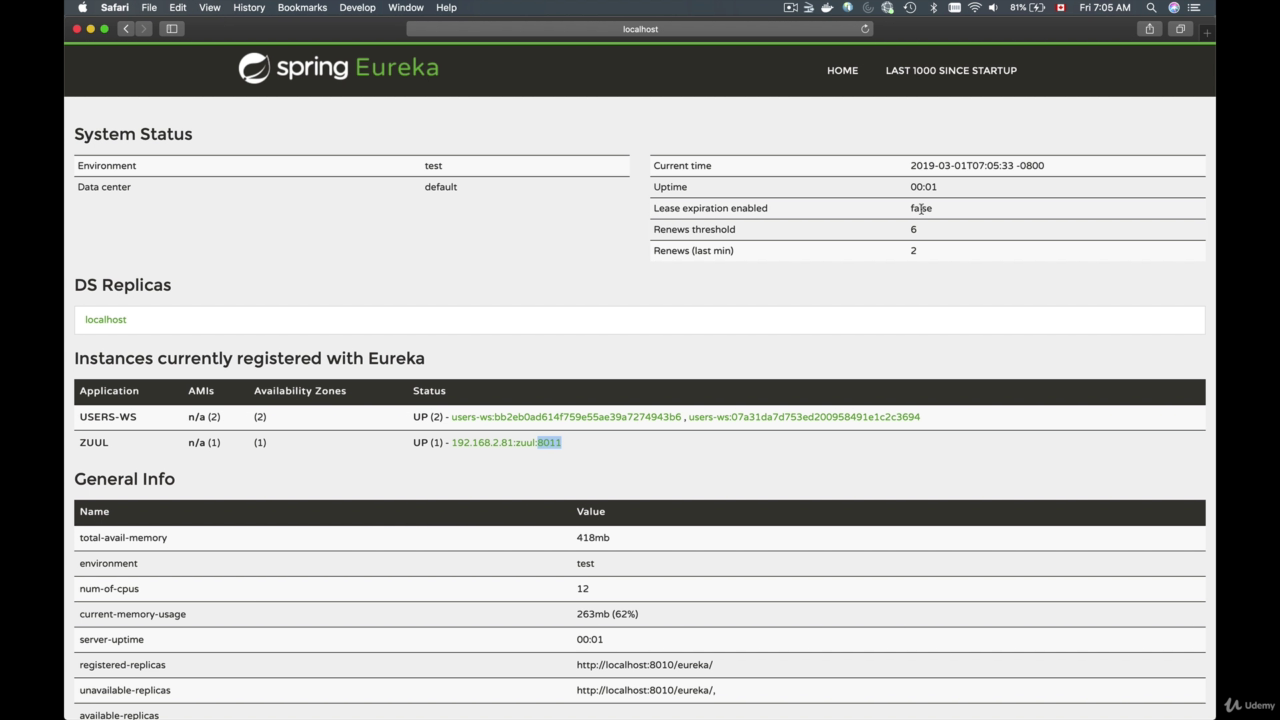Click the volume speaker icon

pyautogui.click(x=993, y=7)
